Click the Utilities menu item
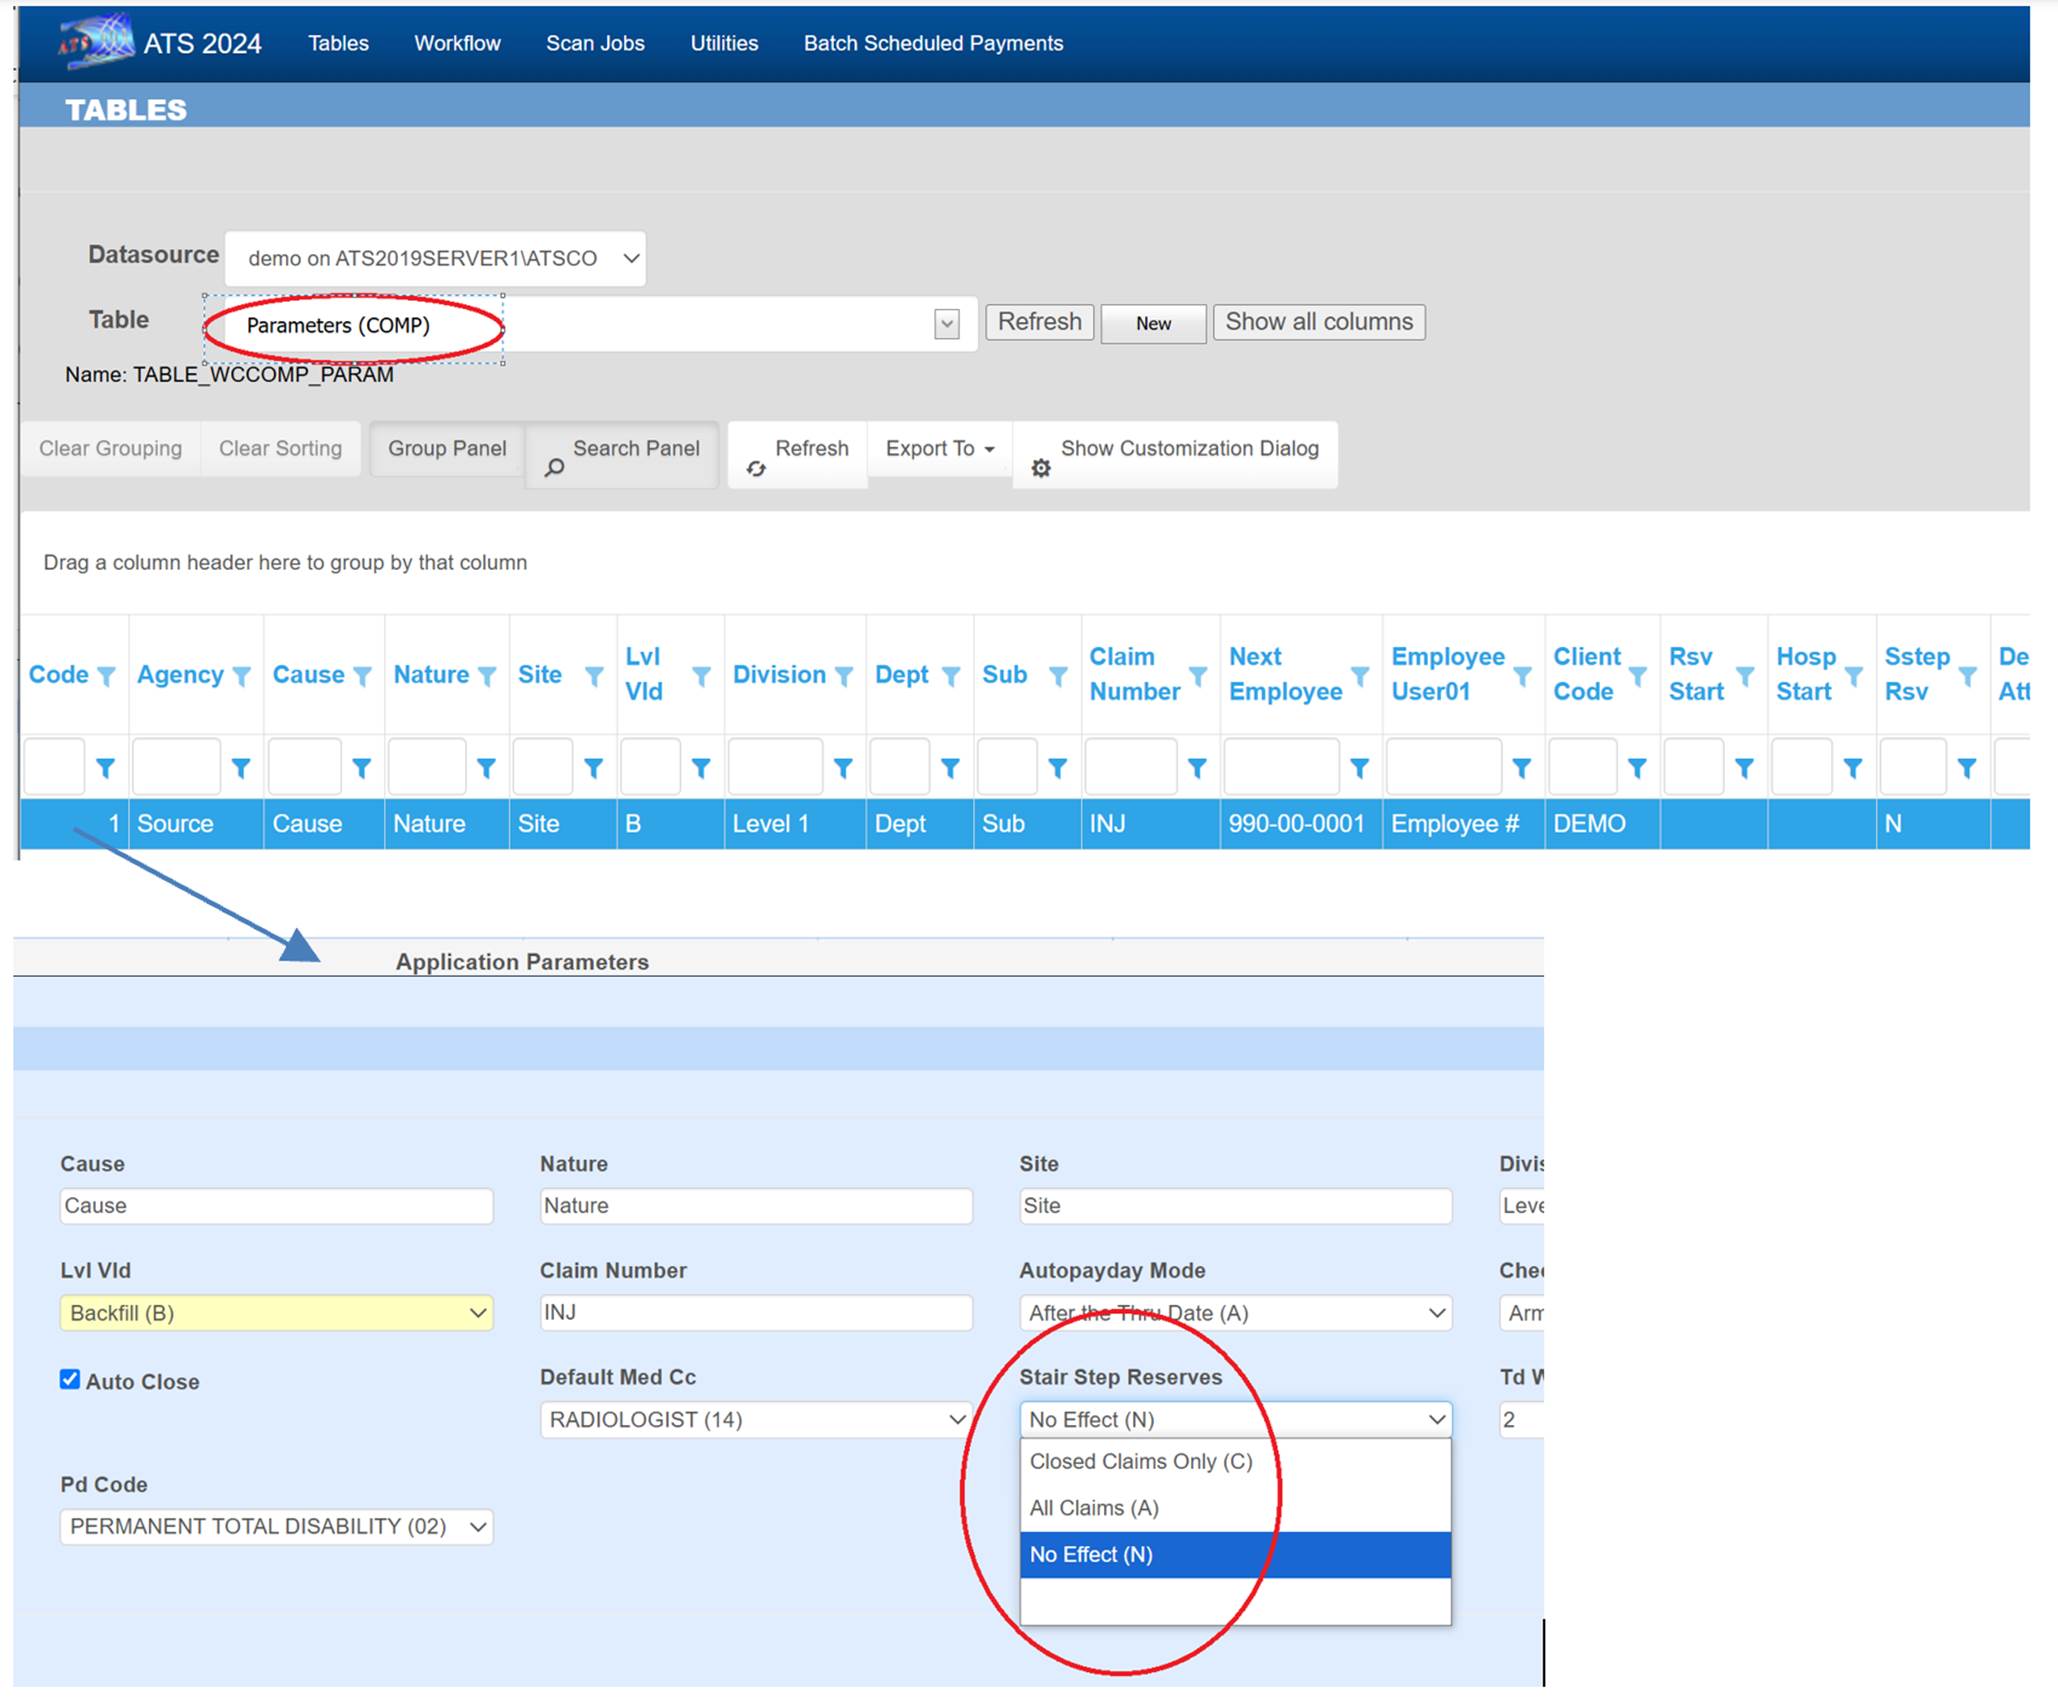The width and height of the screenshot is (2058, 1699). (723, 43)
